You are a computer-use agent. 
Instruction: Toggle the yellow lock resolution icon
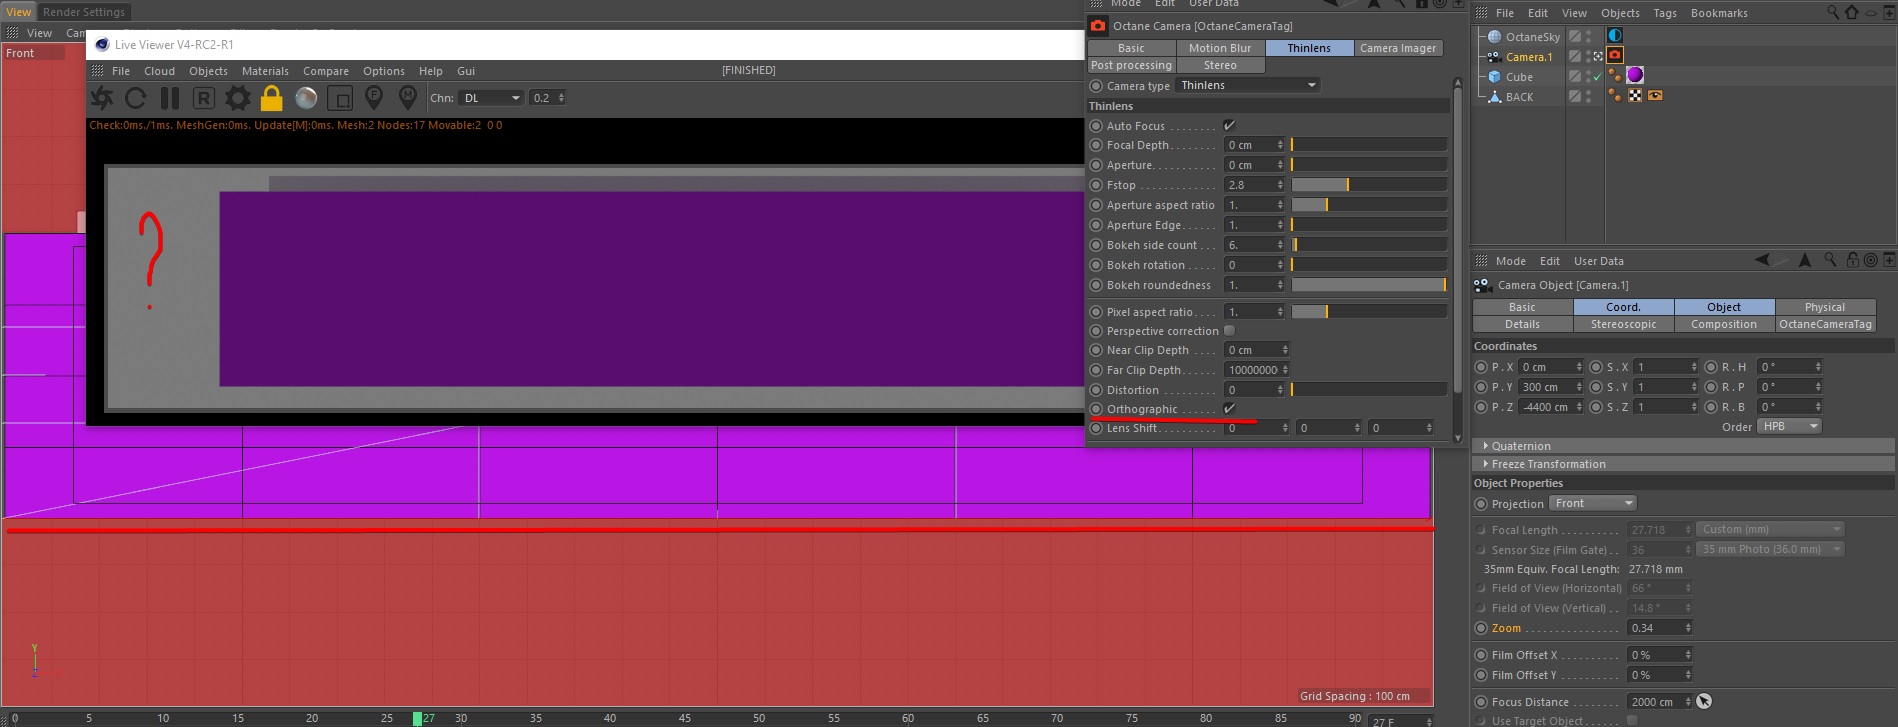[x=271, y=98]
